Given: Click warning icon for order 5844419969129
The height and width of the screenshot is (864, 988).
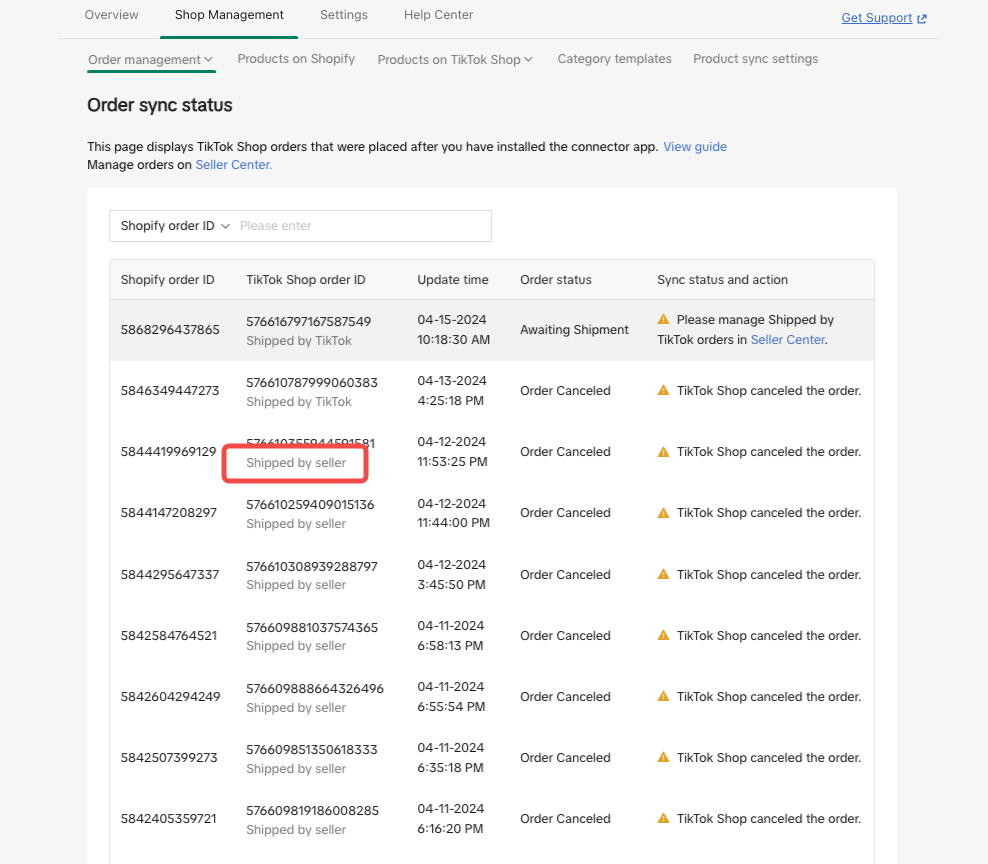Looking at the screenshot, I should (x=663, y=451).
